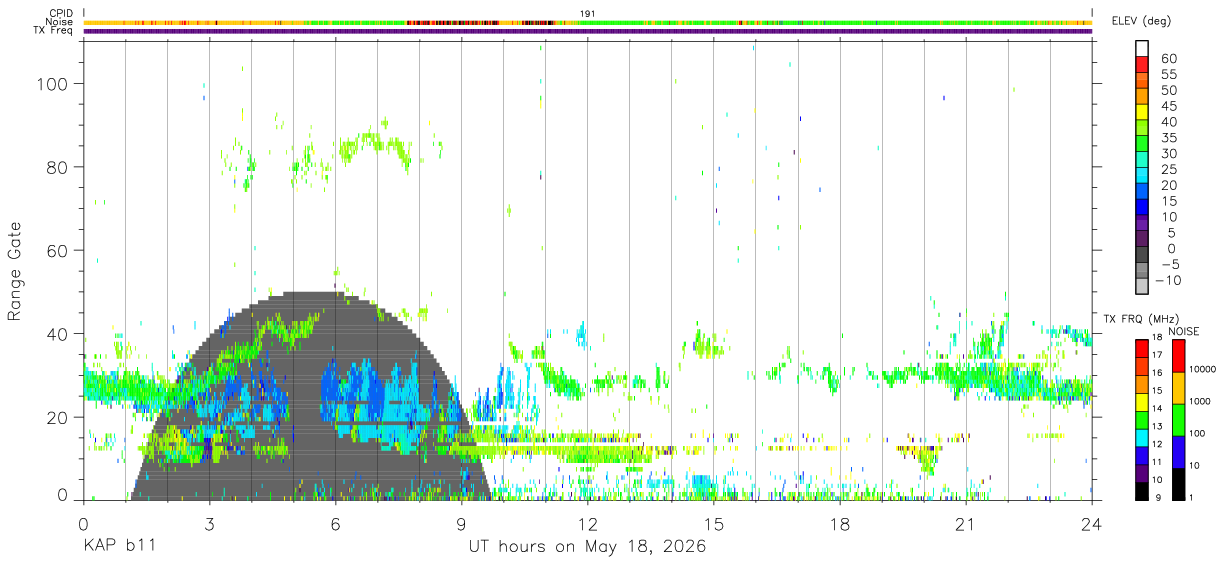The image size is (1228, 567).
Task: Click the black 9–10 MHz TX FRQ swatch
Action: point(1142,490)
